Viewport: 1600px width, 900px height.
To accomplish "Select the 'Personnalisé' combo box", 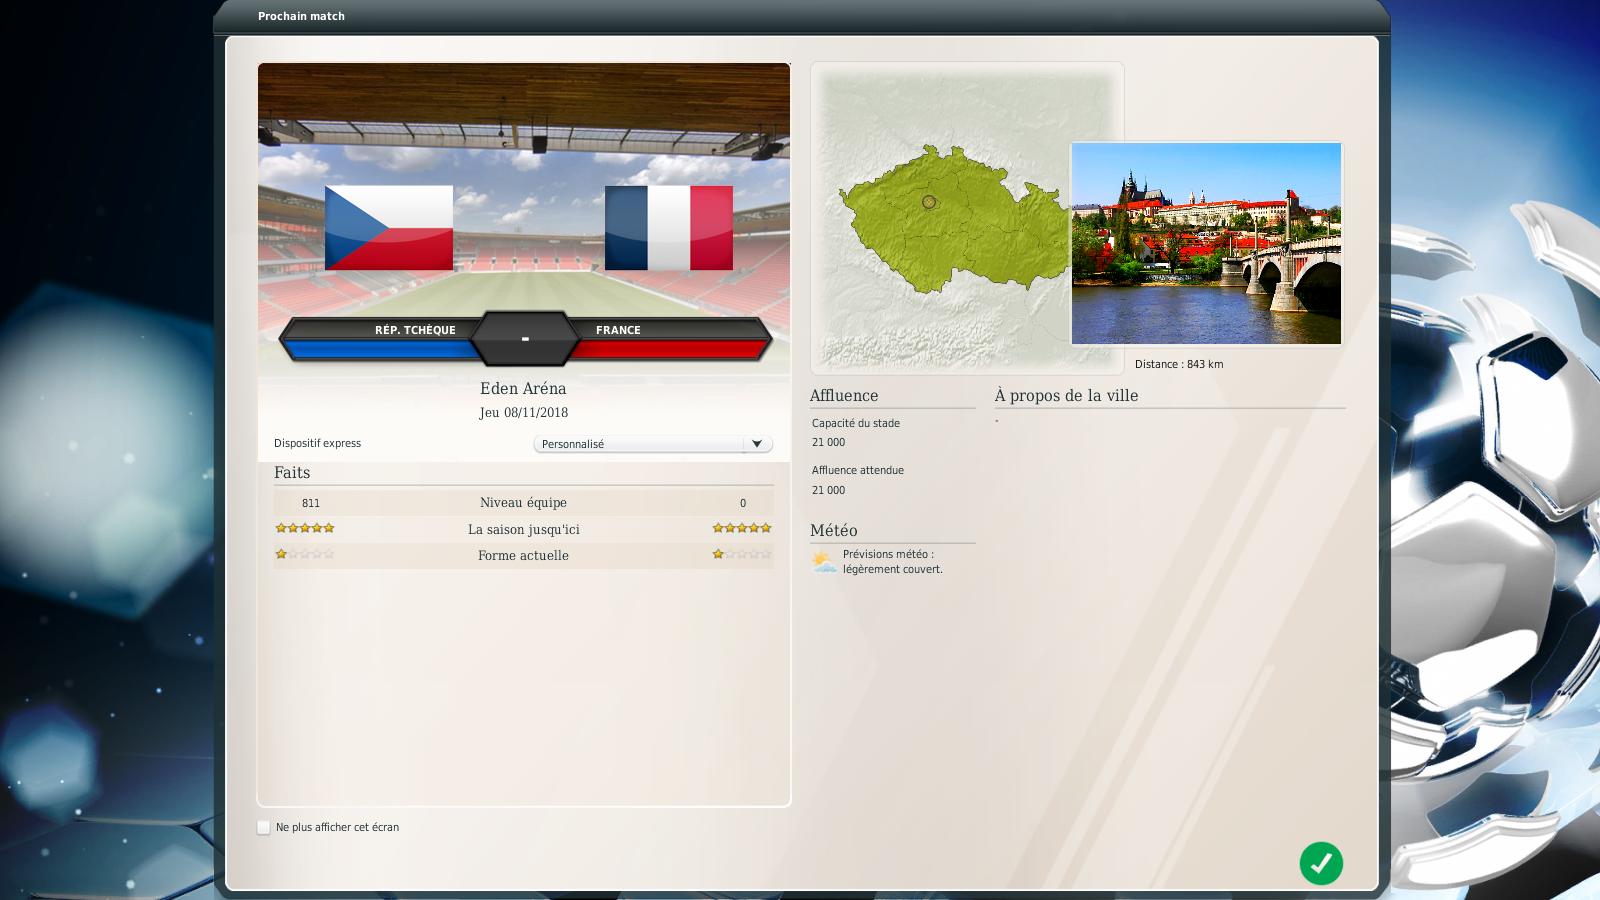I will point(653,444).
